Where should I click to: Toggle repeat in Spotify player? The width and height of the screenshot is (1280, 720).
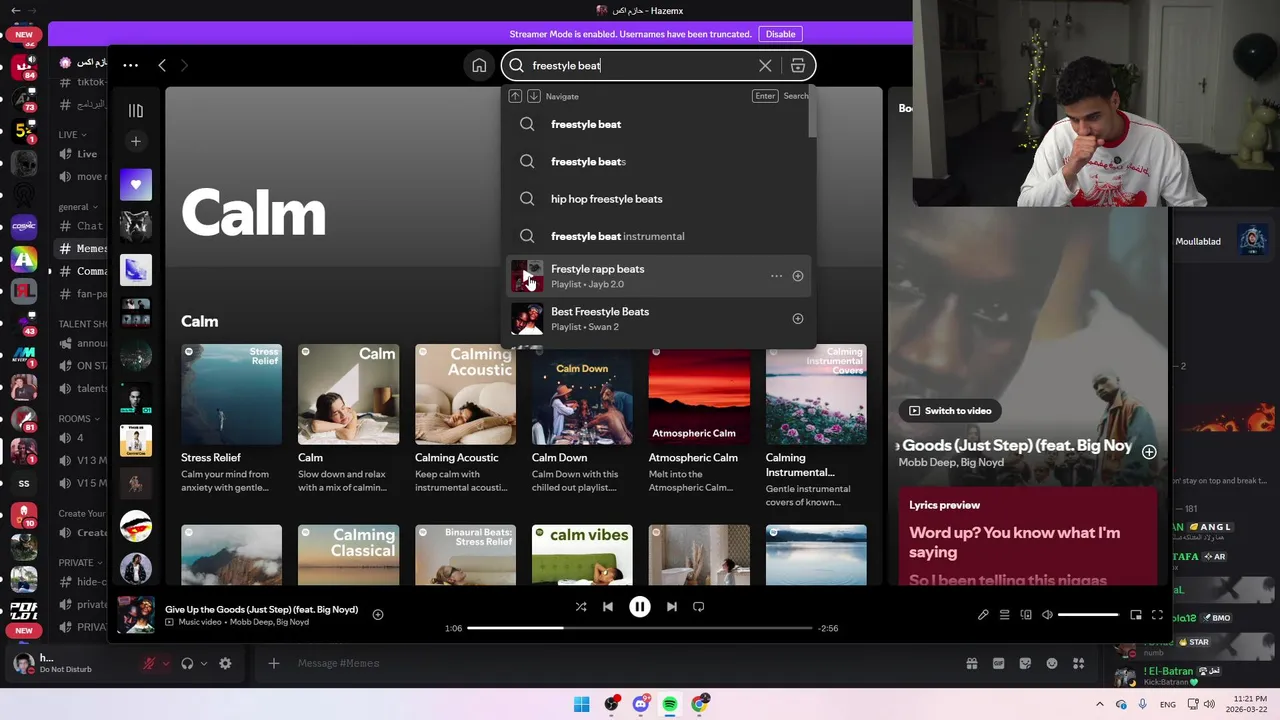coord(699,607)
